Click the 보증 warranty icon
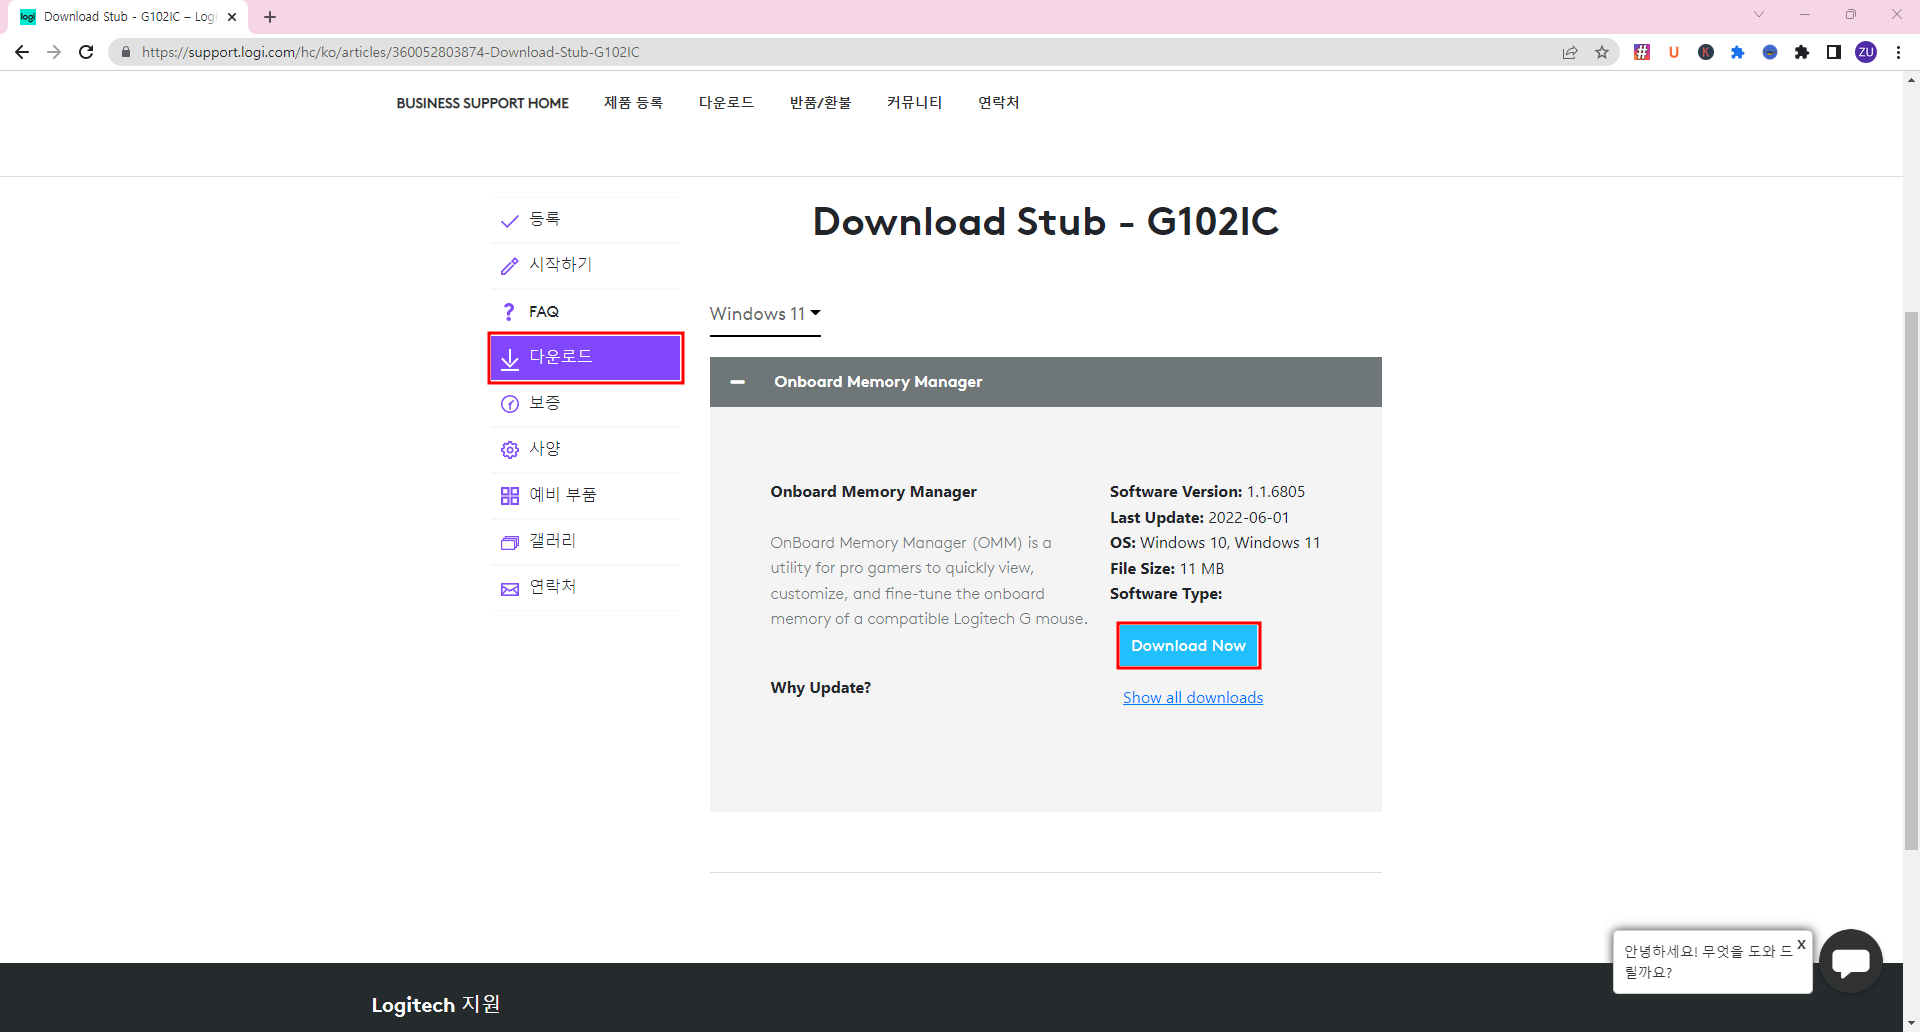1920x1032 pixels. click(x=510, y=404)
